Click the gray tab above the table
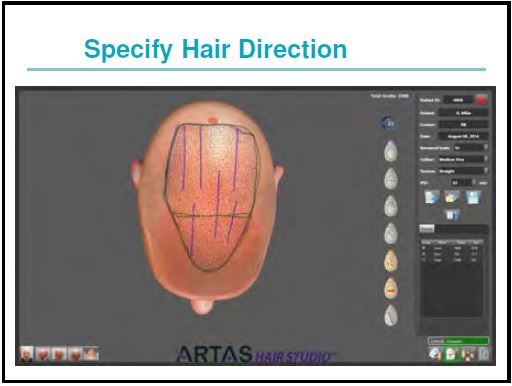Image resolution: width=512 pixels, height=386 pixels. tap(427, 228)
